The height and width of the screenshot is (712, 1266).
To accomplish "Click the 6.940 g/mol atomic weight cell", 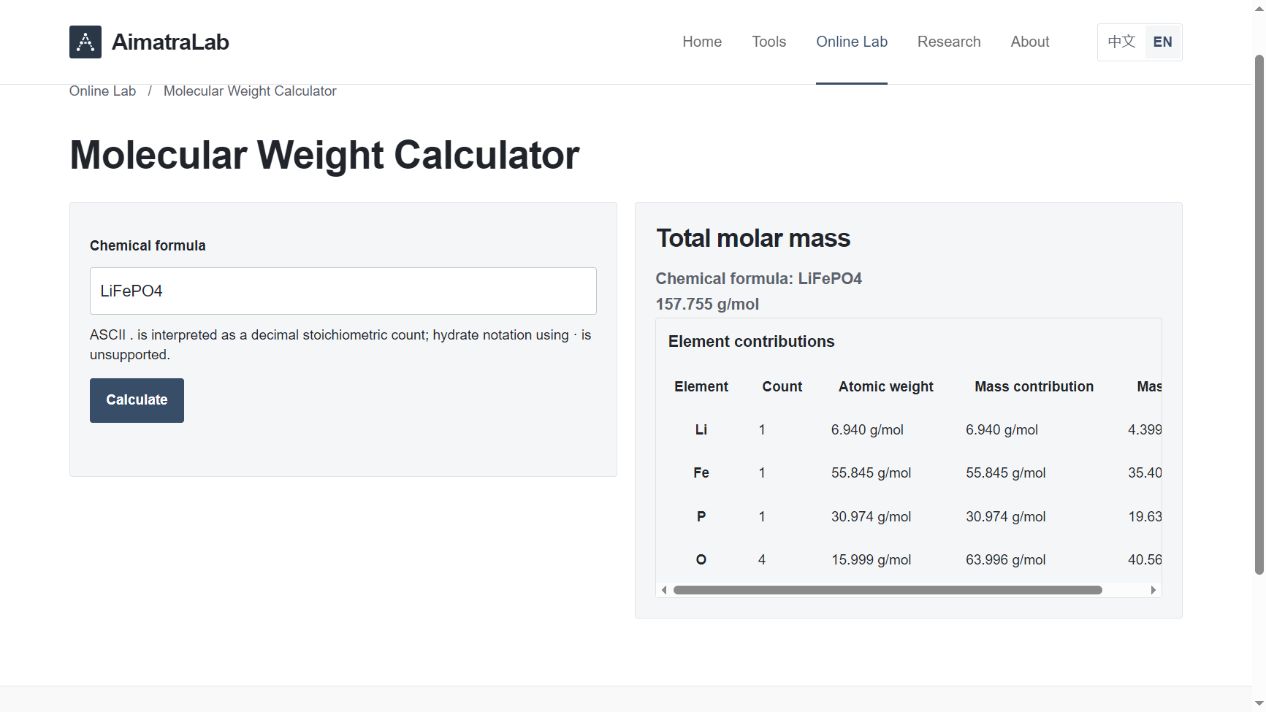I will [867, 430].
